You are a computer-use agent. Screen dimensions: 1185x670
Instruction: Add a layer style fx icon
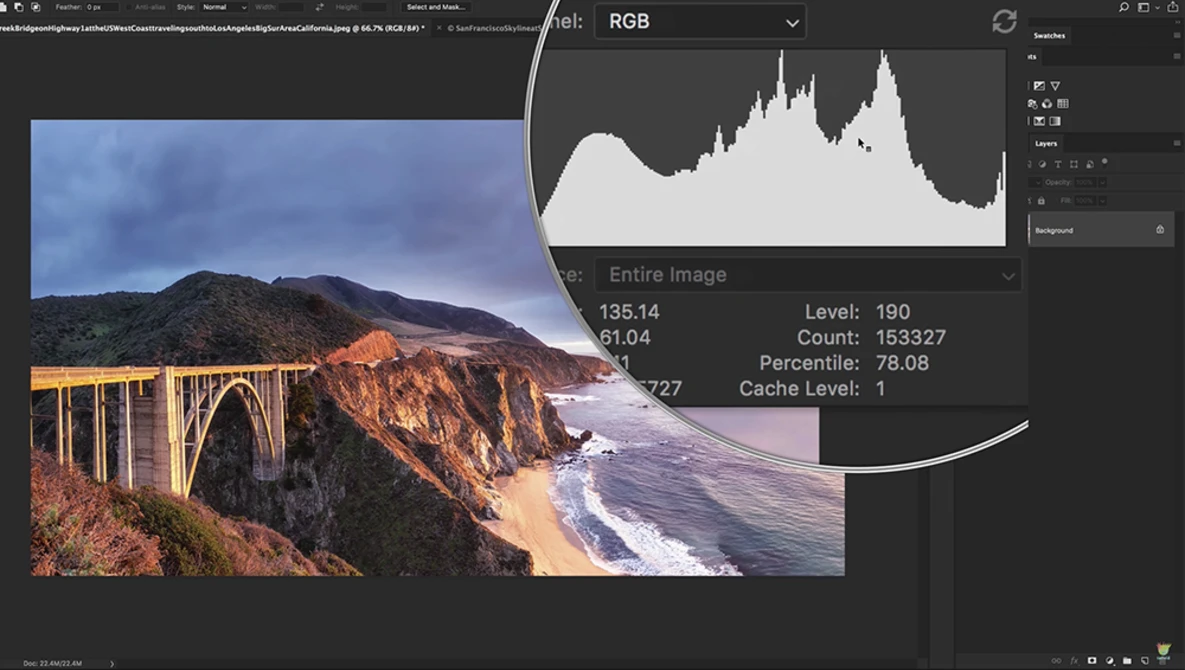point(1074,661)
